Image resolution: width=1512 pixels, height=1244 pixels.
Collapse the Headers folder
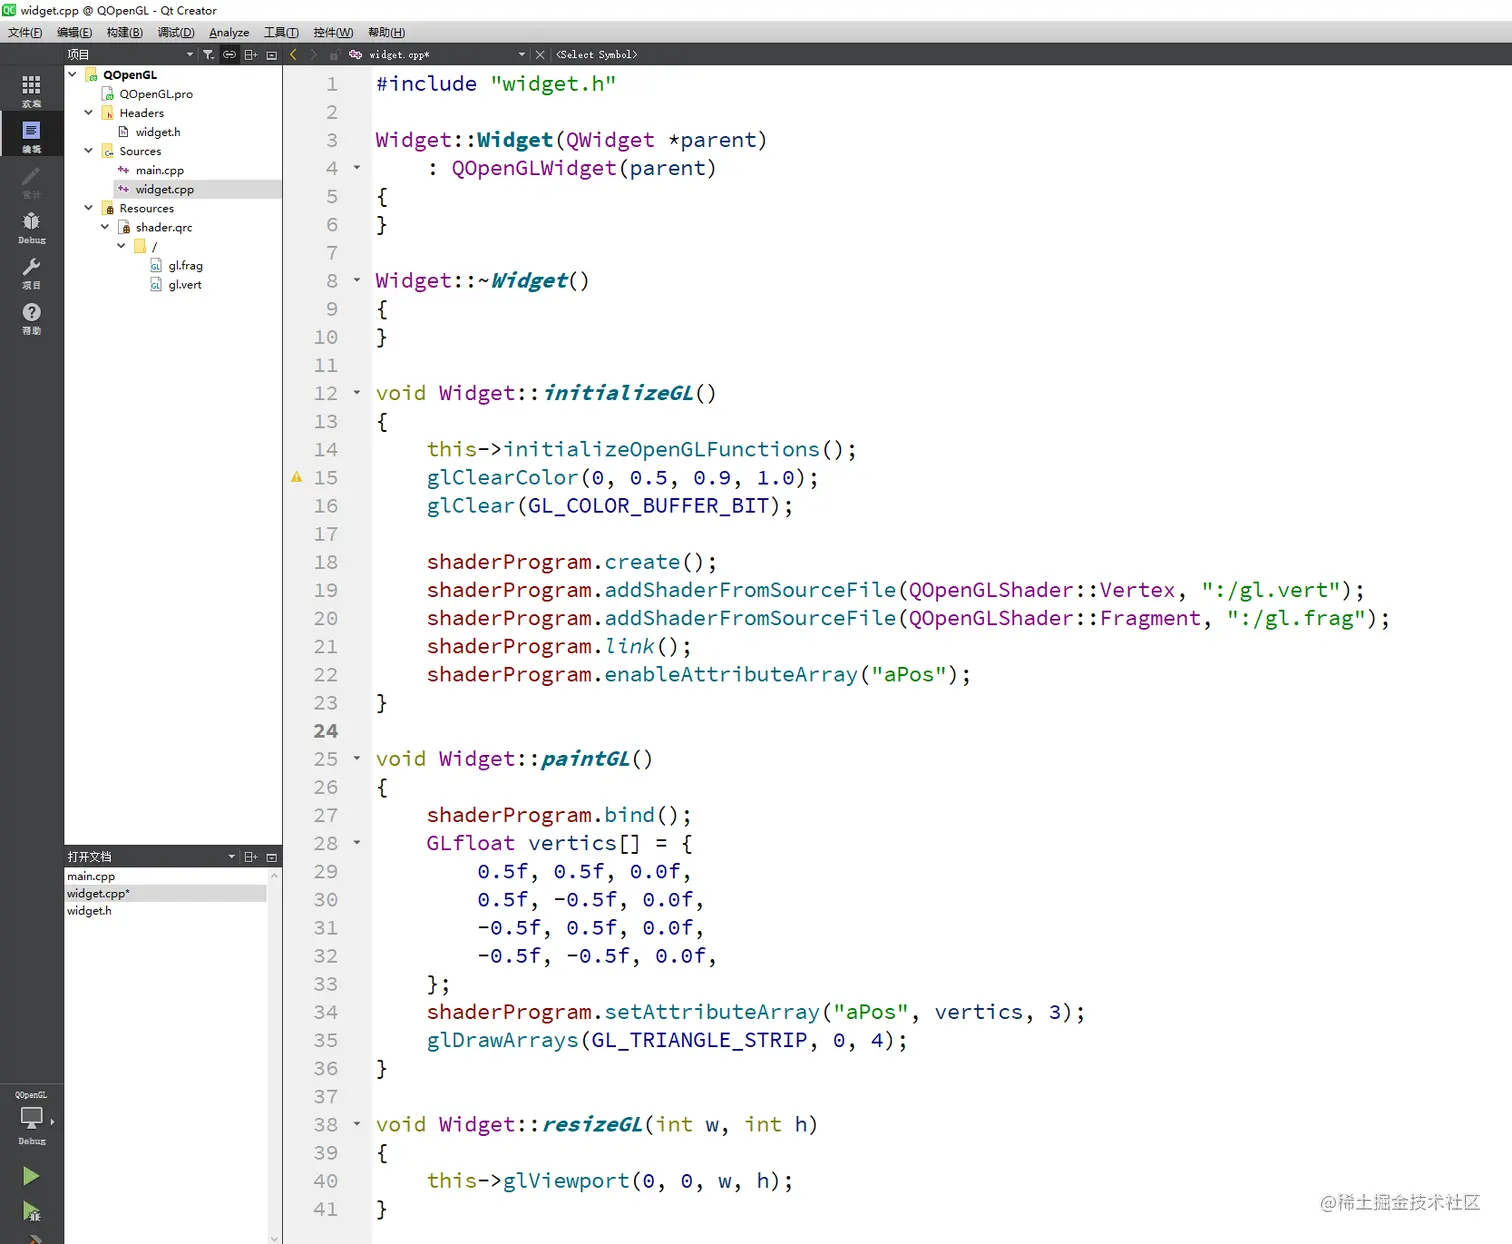88,113
